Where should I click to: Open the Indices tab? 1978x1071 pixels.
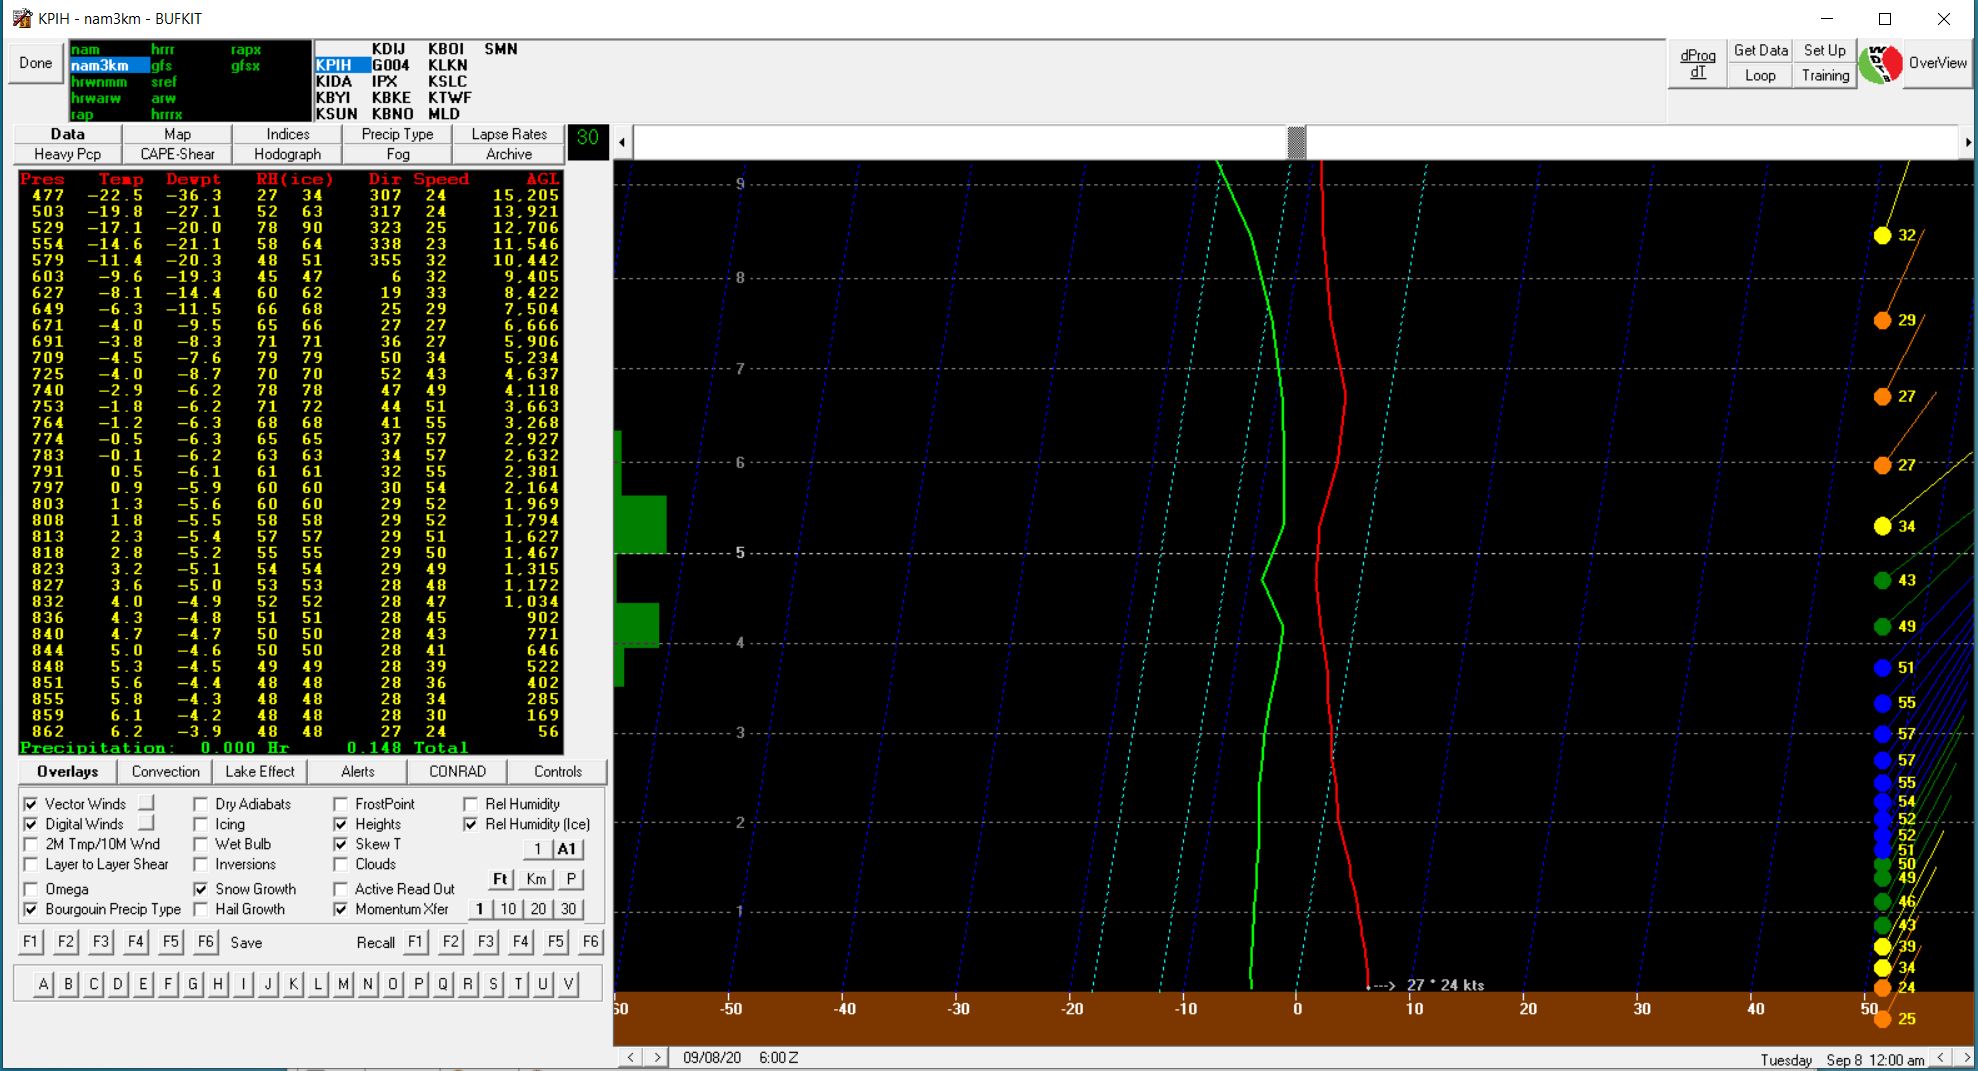click(287, 134)
